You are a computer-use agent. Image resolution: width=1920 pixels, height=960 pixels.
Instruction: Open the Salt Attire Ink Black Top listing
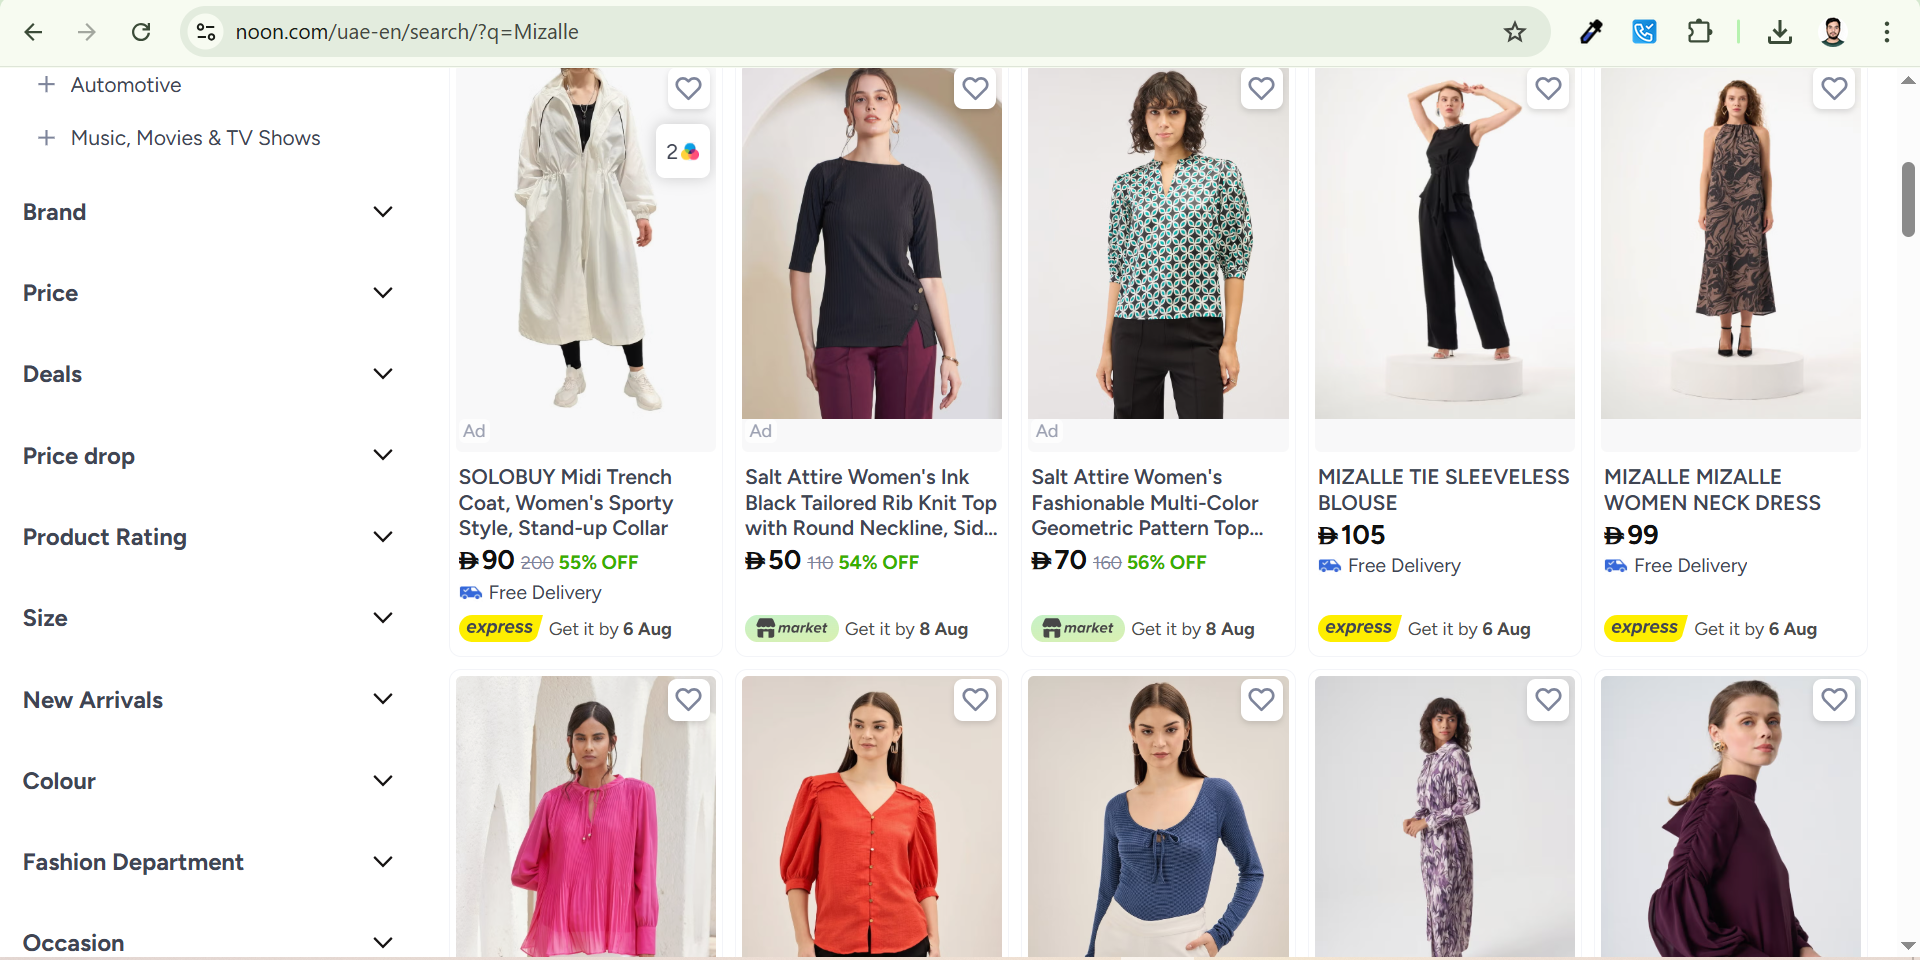870,502
